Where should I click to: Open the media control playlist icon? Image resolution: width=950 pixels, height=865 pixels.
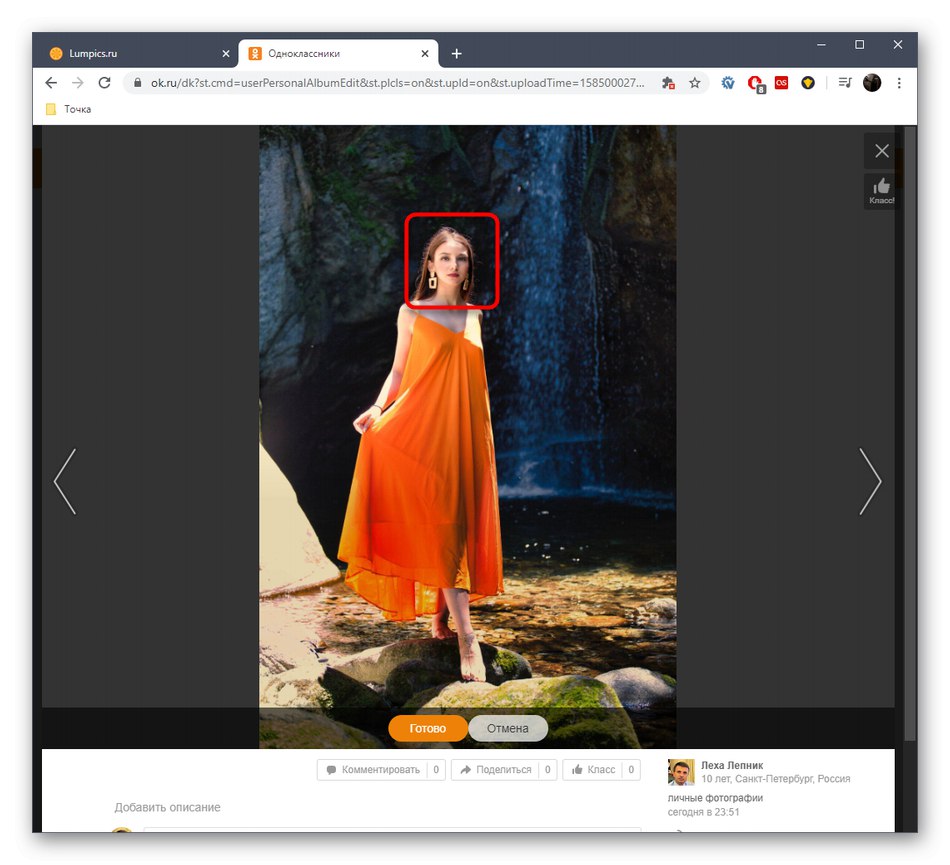[845, 83]
